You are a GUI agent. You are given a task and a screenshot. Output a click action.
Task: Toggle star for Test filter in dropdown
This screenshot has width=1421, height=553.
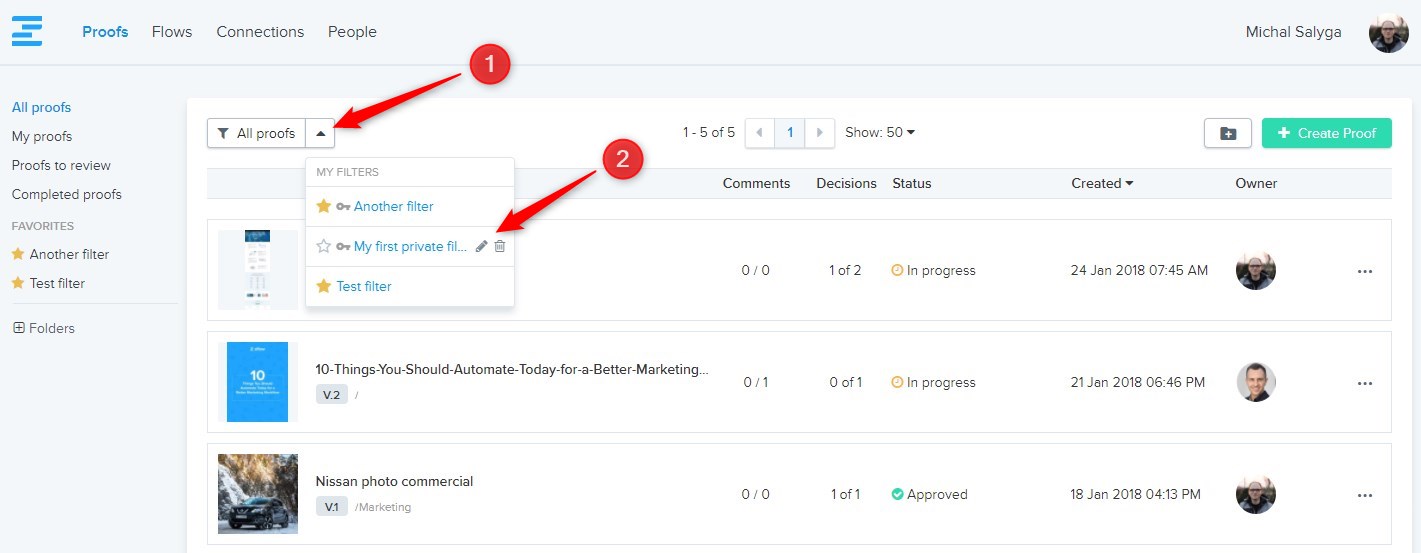(323, 286)
